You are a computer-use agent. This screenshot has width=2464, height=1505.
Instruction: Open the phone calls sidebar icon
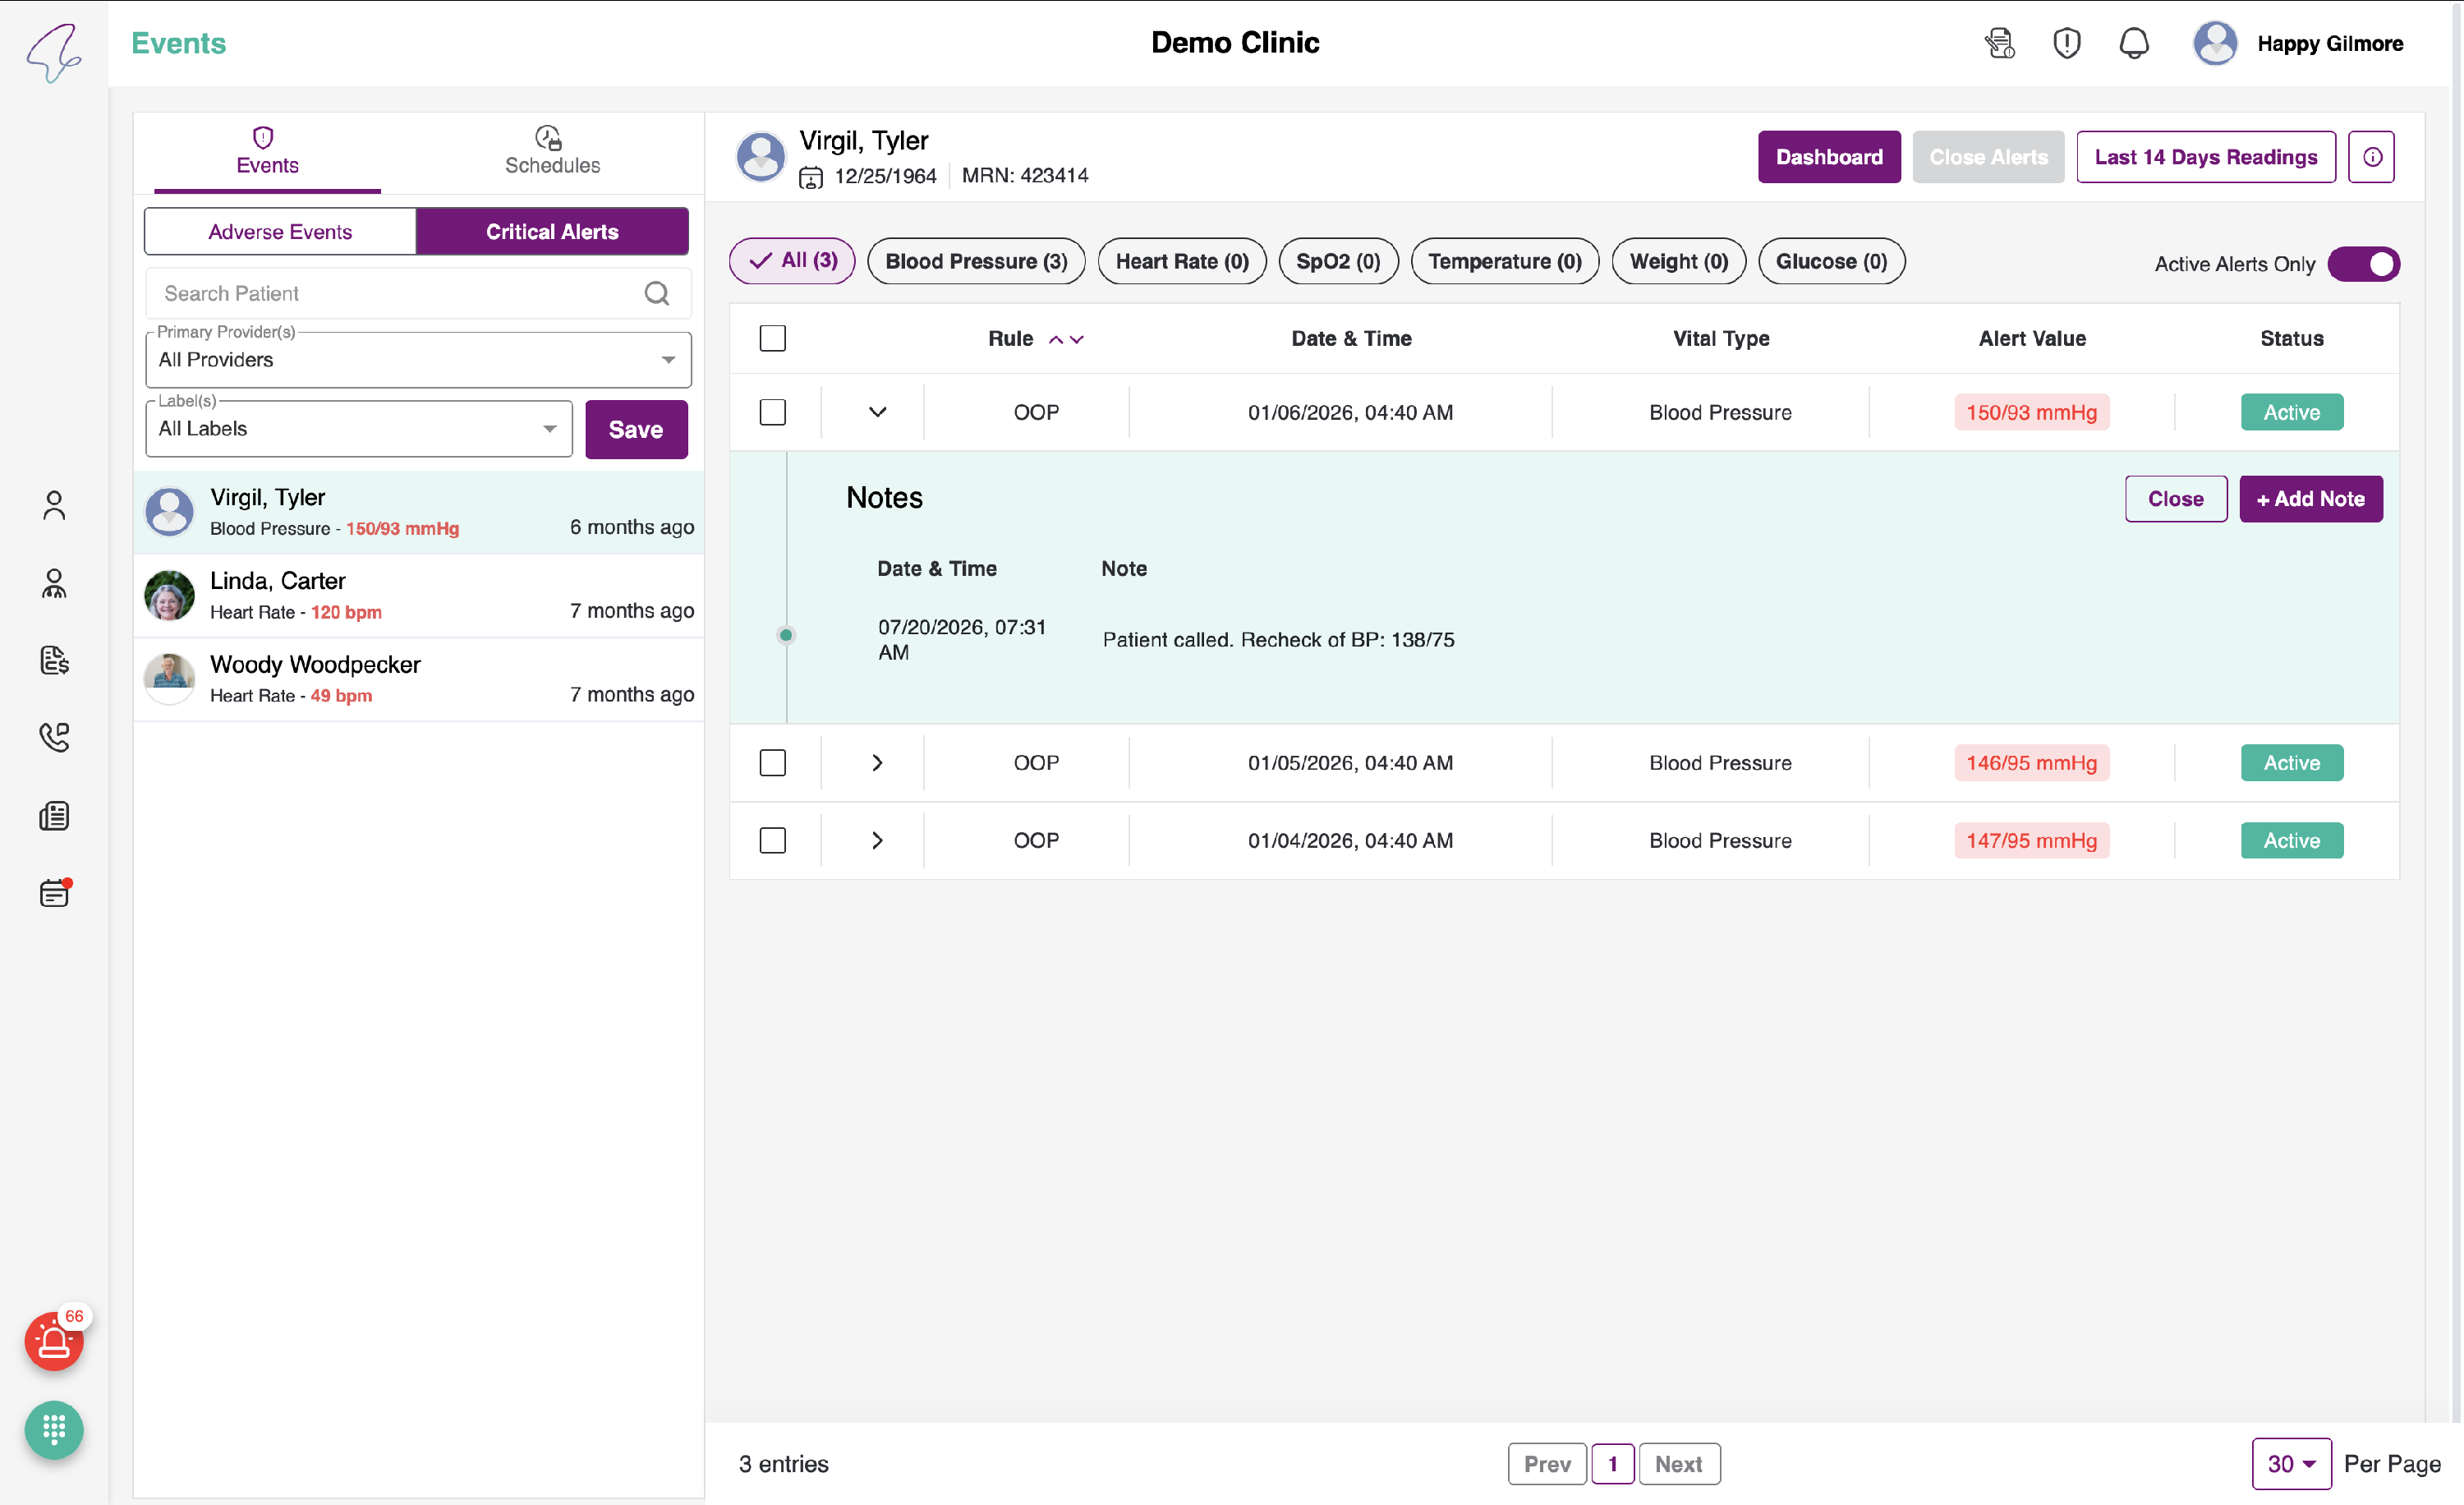point(54,738)
